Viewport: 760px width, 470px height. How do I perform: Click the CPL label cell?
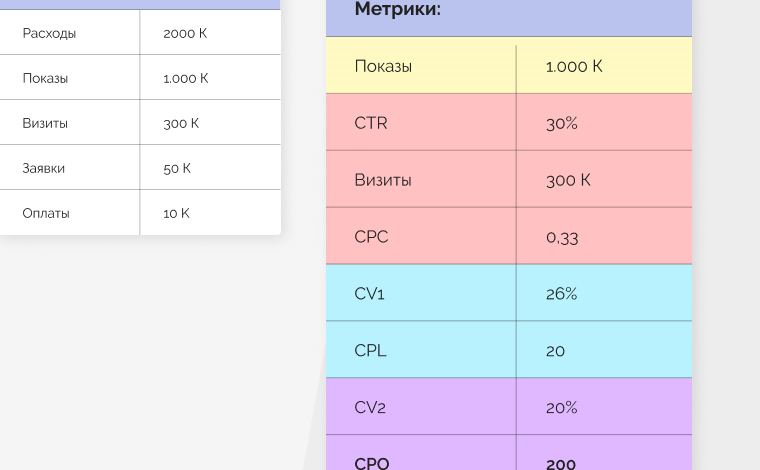tap(370, 351)
